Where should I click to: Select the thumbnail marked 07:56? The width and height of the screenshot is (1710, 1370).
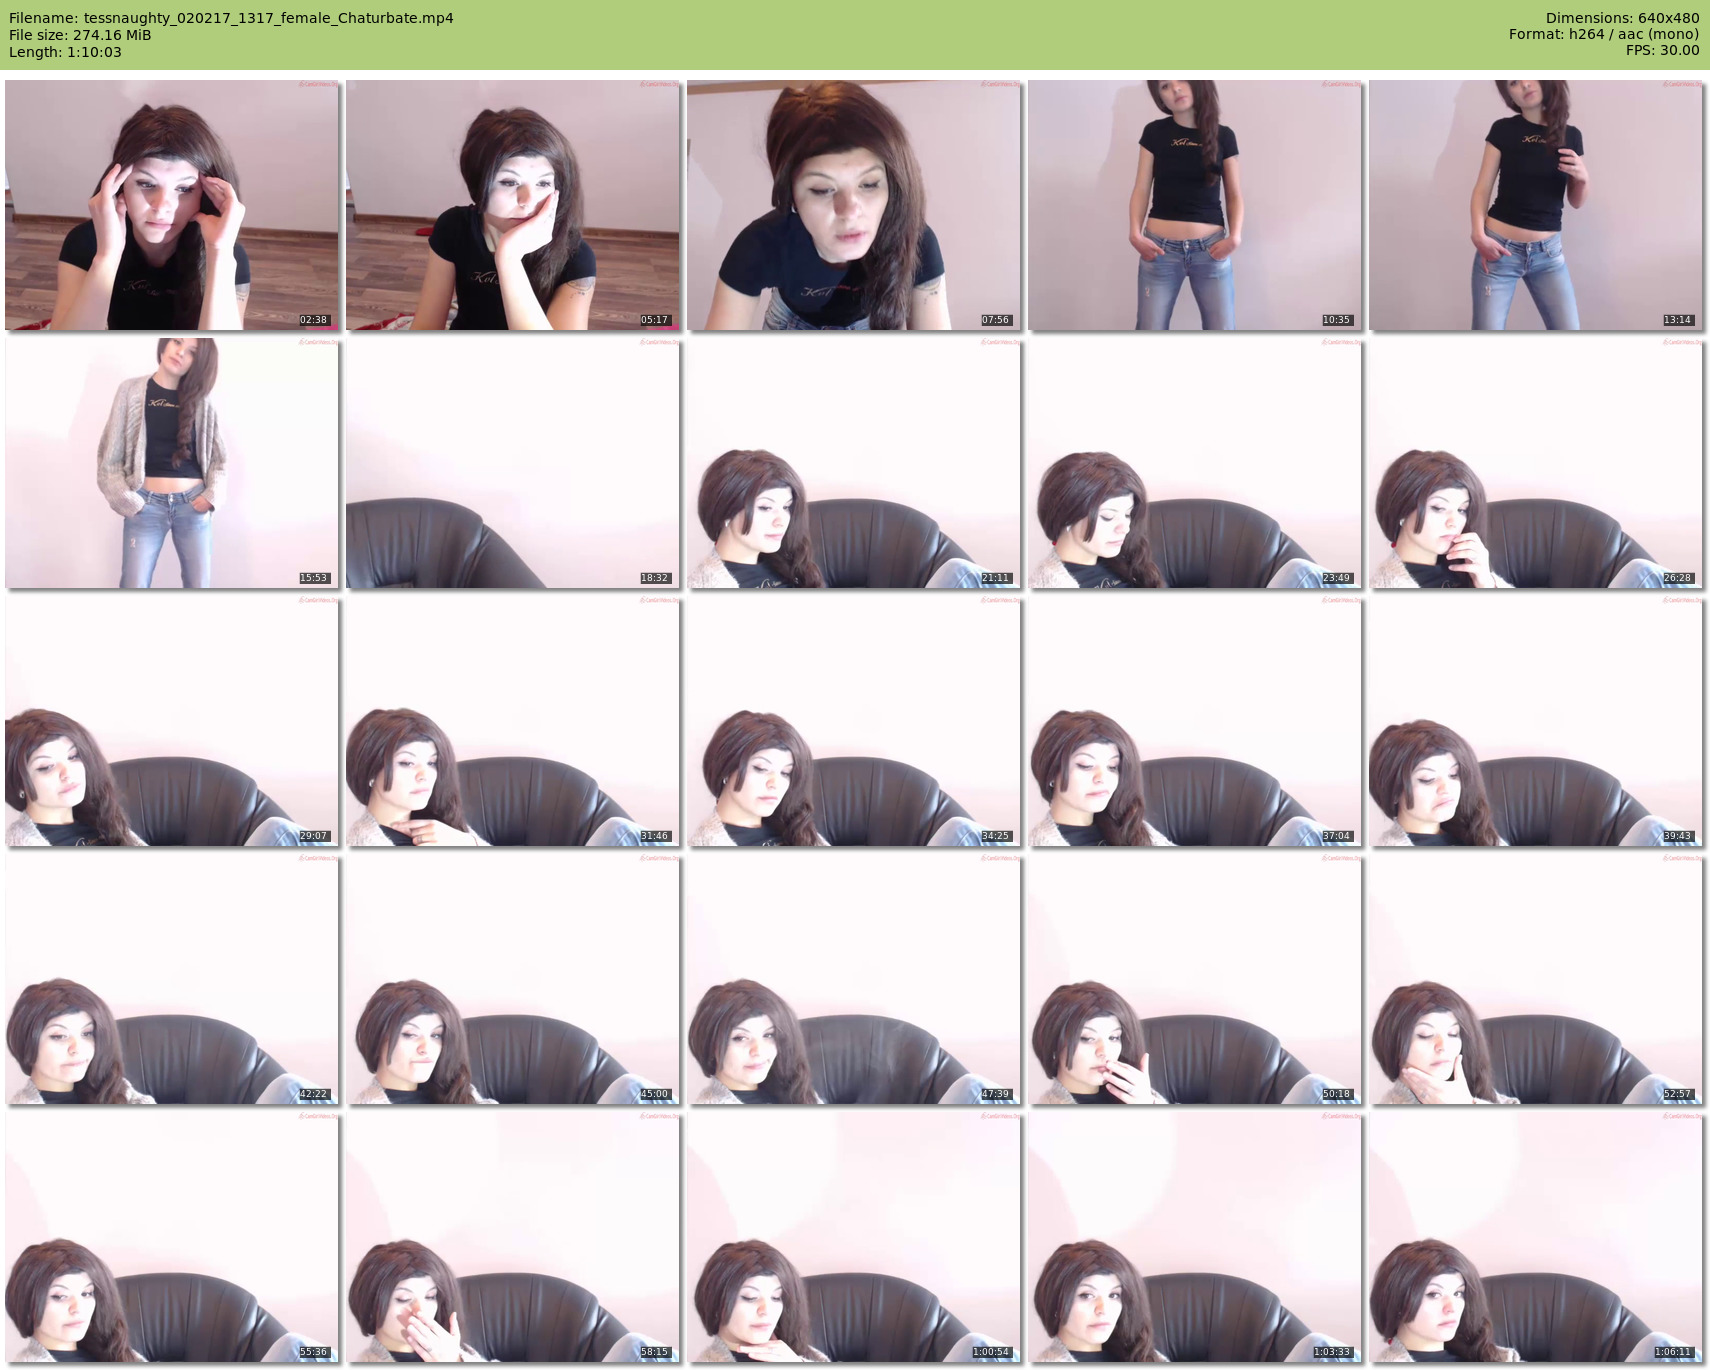[x=854, y=205]
